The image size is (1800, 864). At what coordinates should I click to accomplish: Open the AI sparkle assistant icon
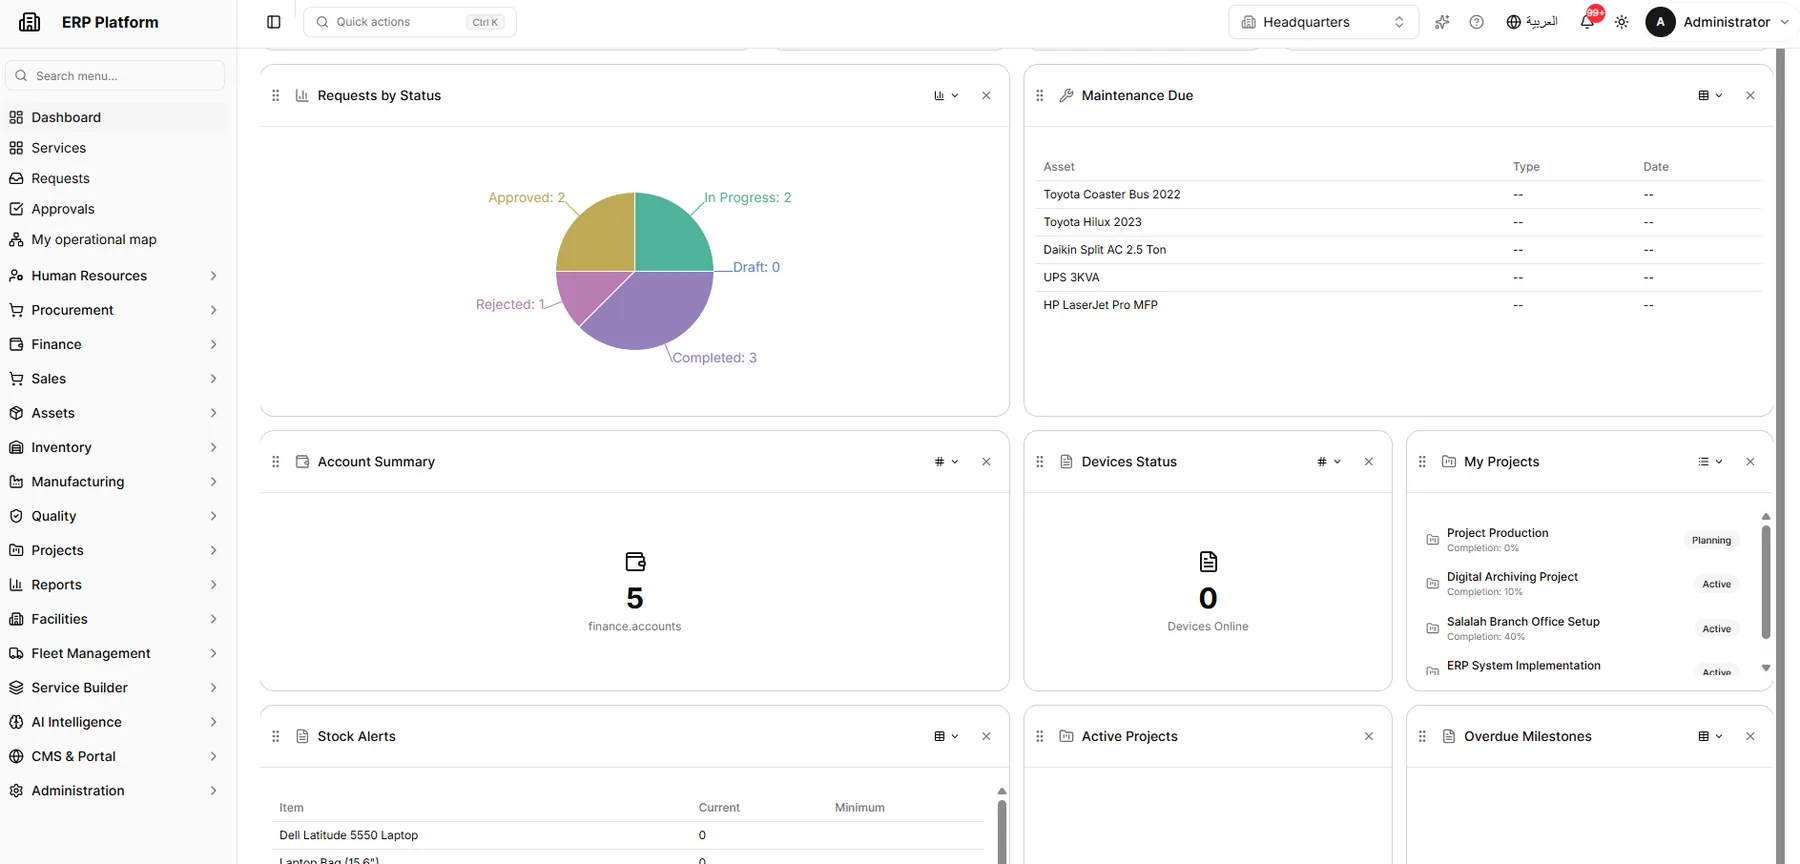coord(1442,22)
